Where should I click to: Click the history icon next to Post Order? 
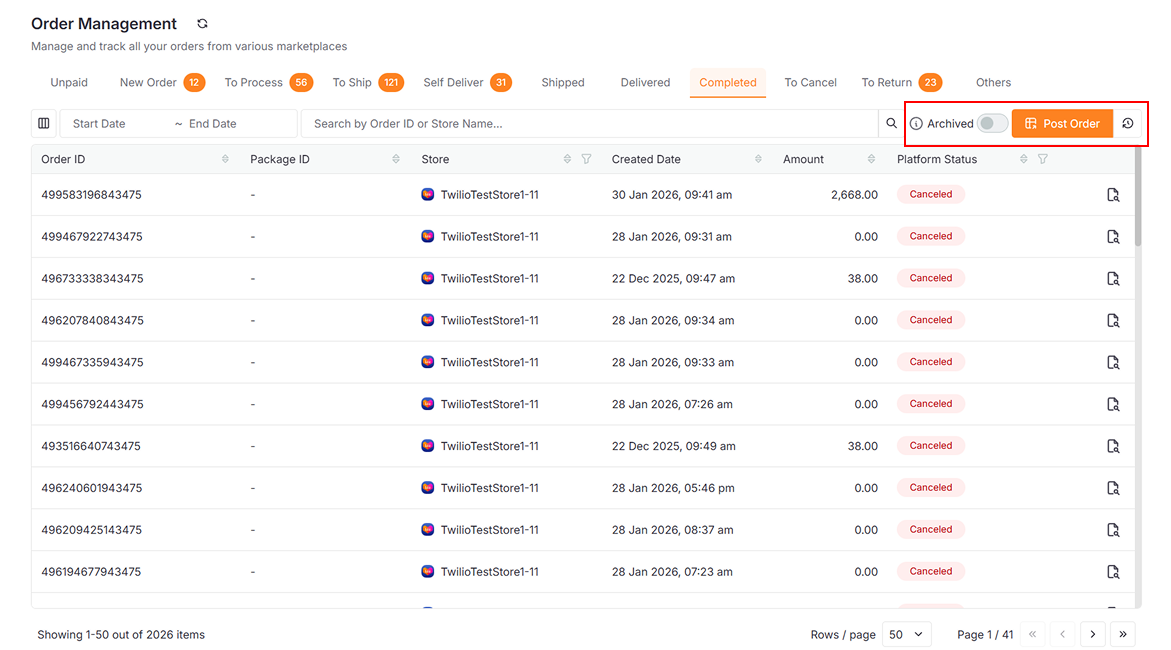[1128, 124]
